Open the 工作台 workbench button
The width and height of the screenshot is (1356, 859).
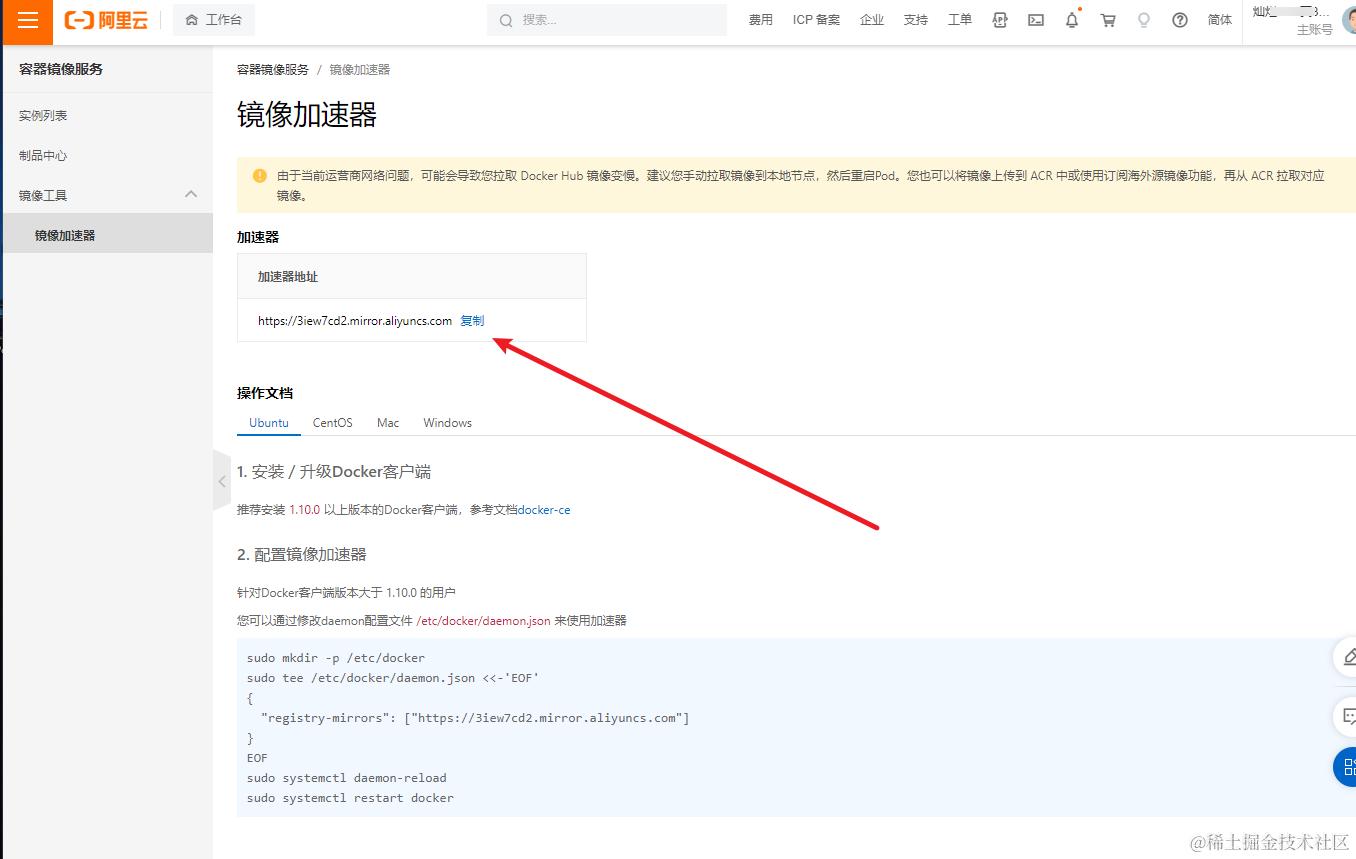214,20
